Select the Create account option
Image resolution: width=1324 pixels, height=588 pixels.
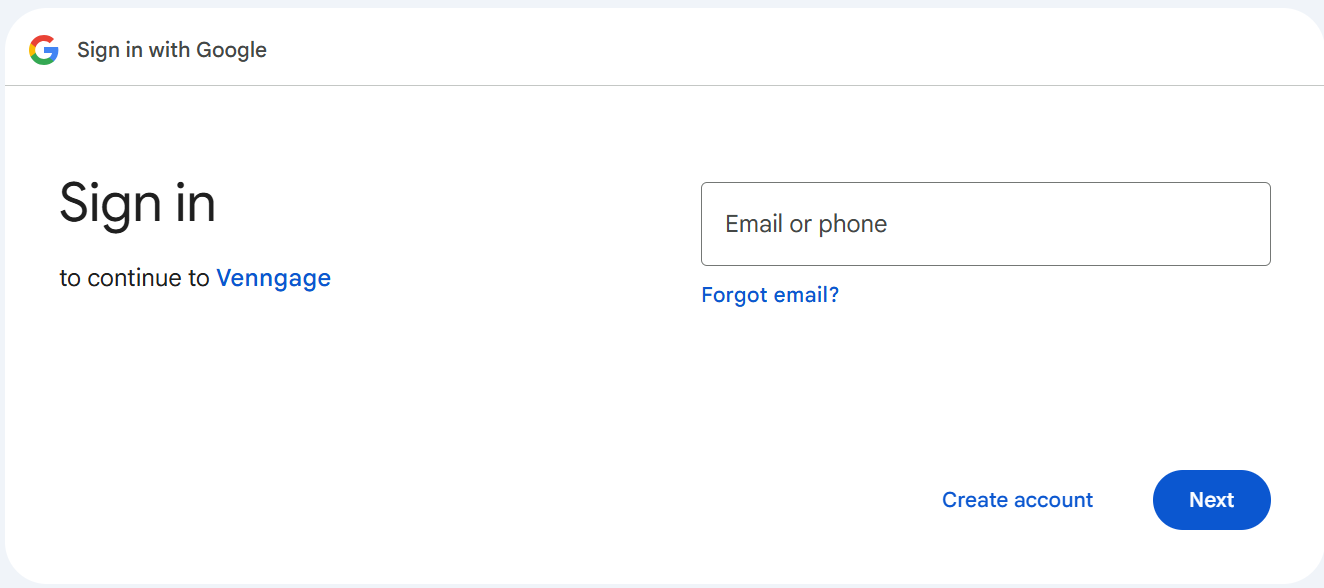(1017, 500)
